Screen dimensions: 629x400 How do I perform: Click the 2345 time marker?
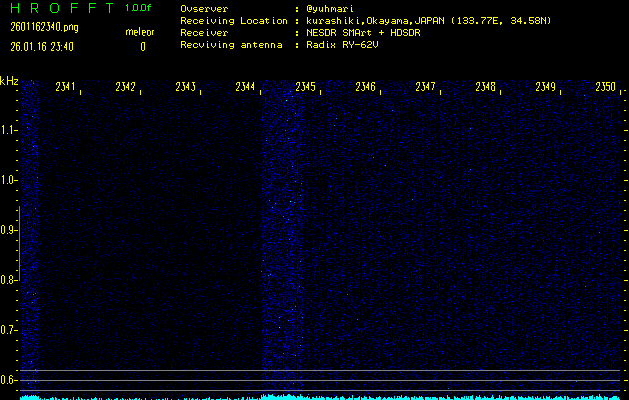tap(306, 87)
